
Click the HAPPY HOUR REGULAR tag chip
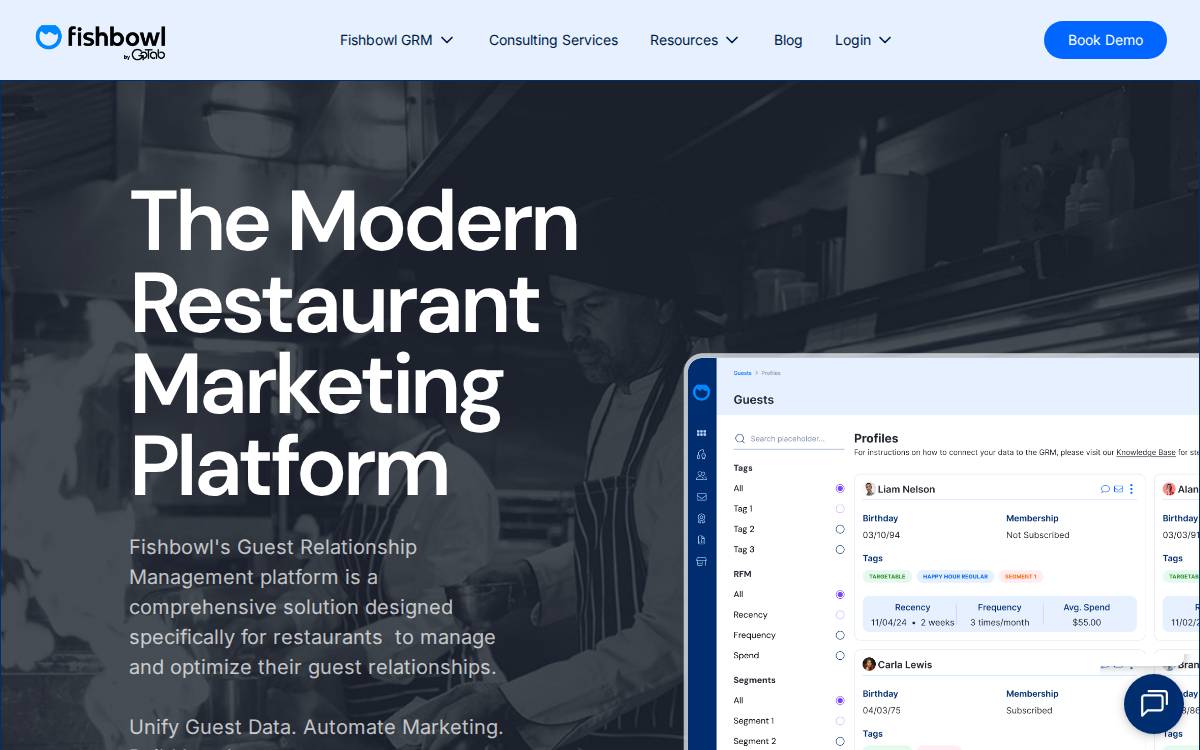click(x=955, y=576)
